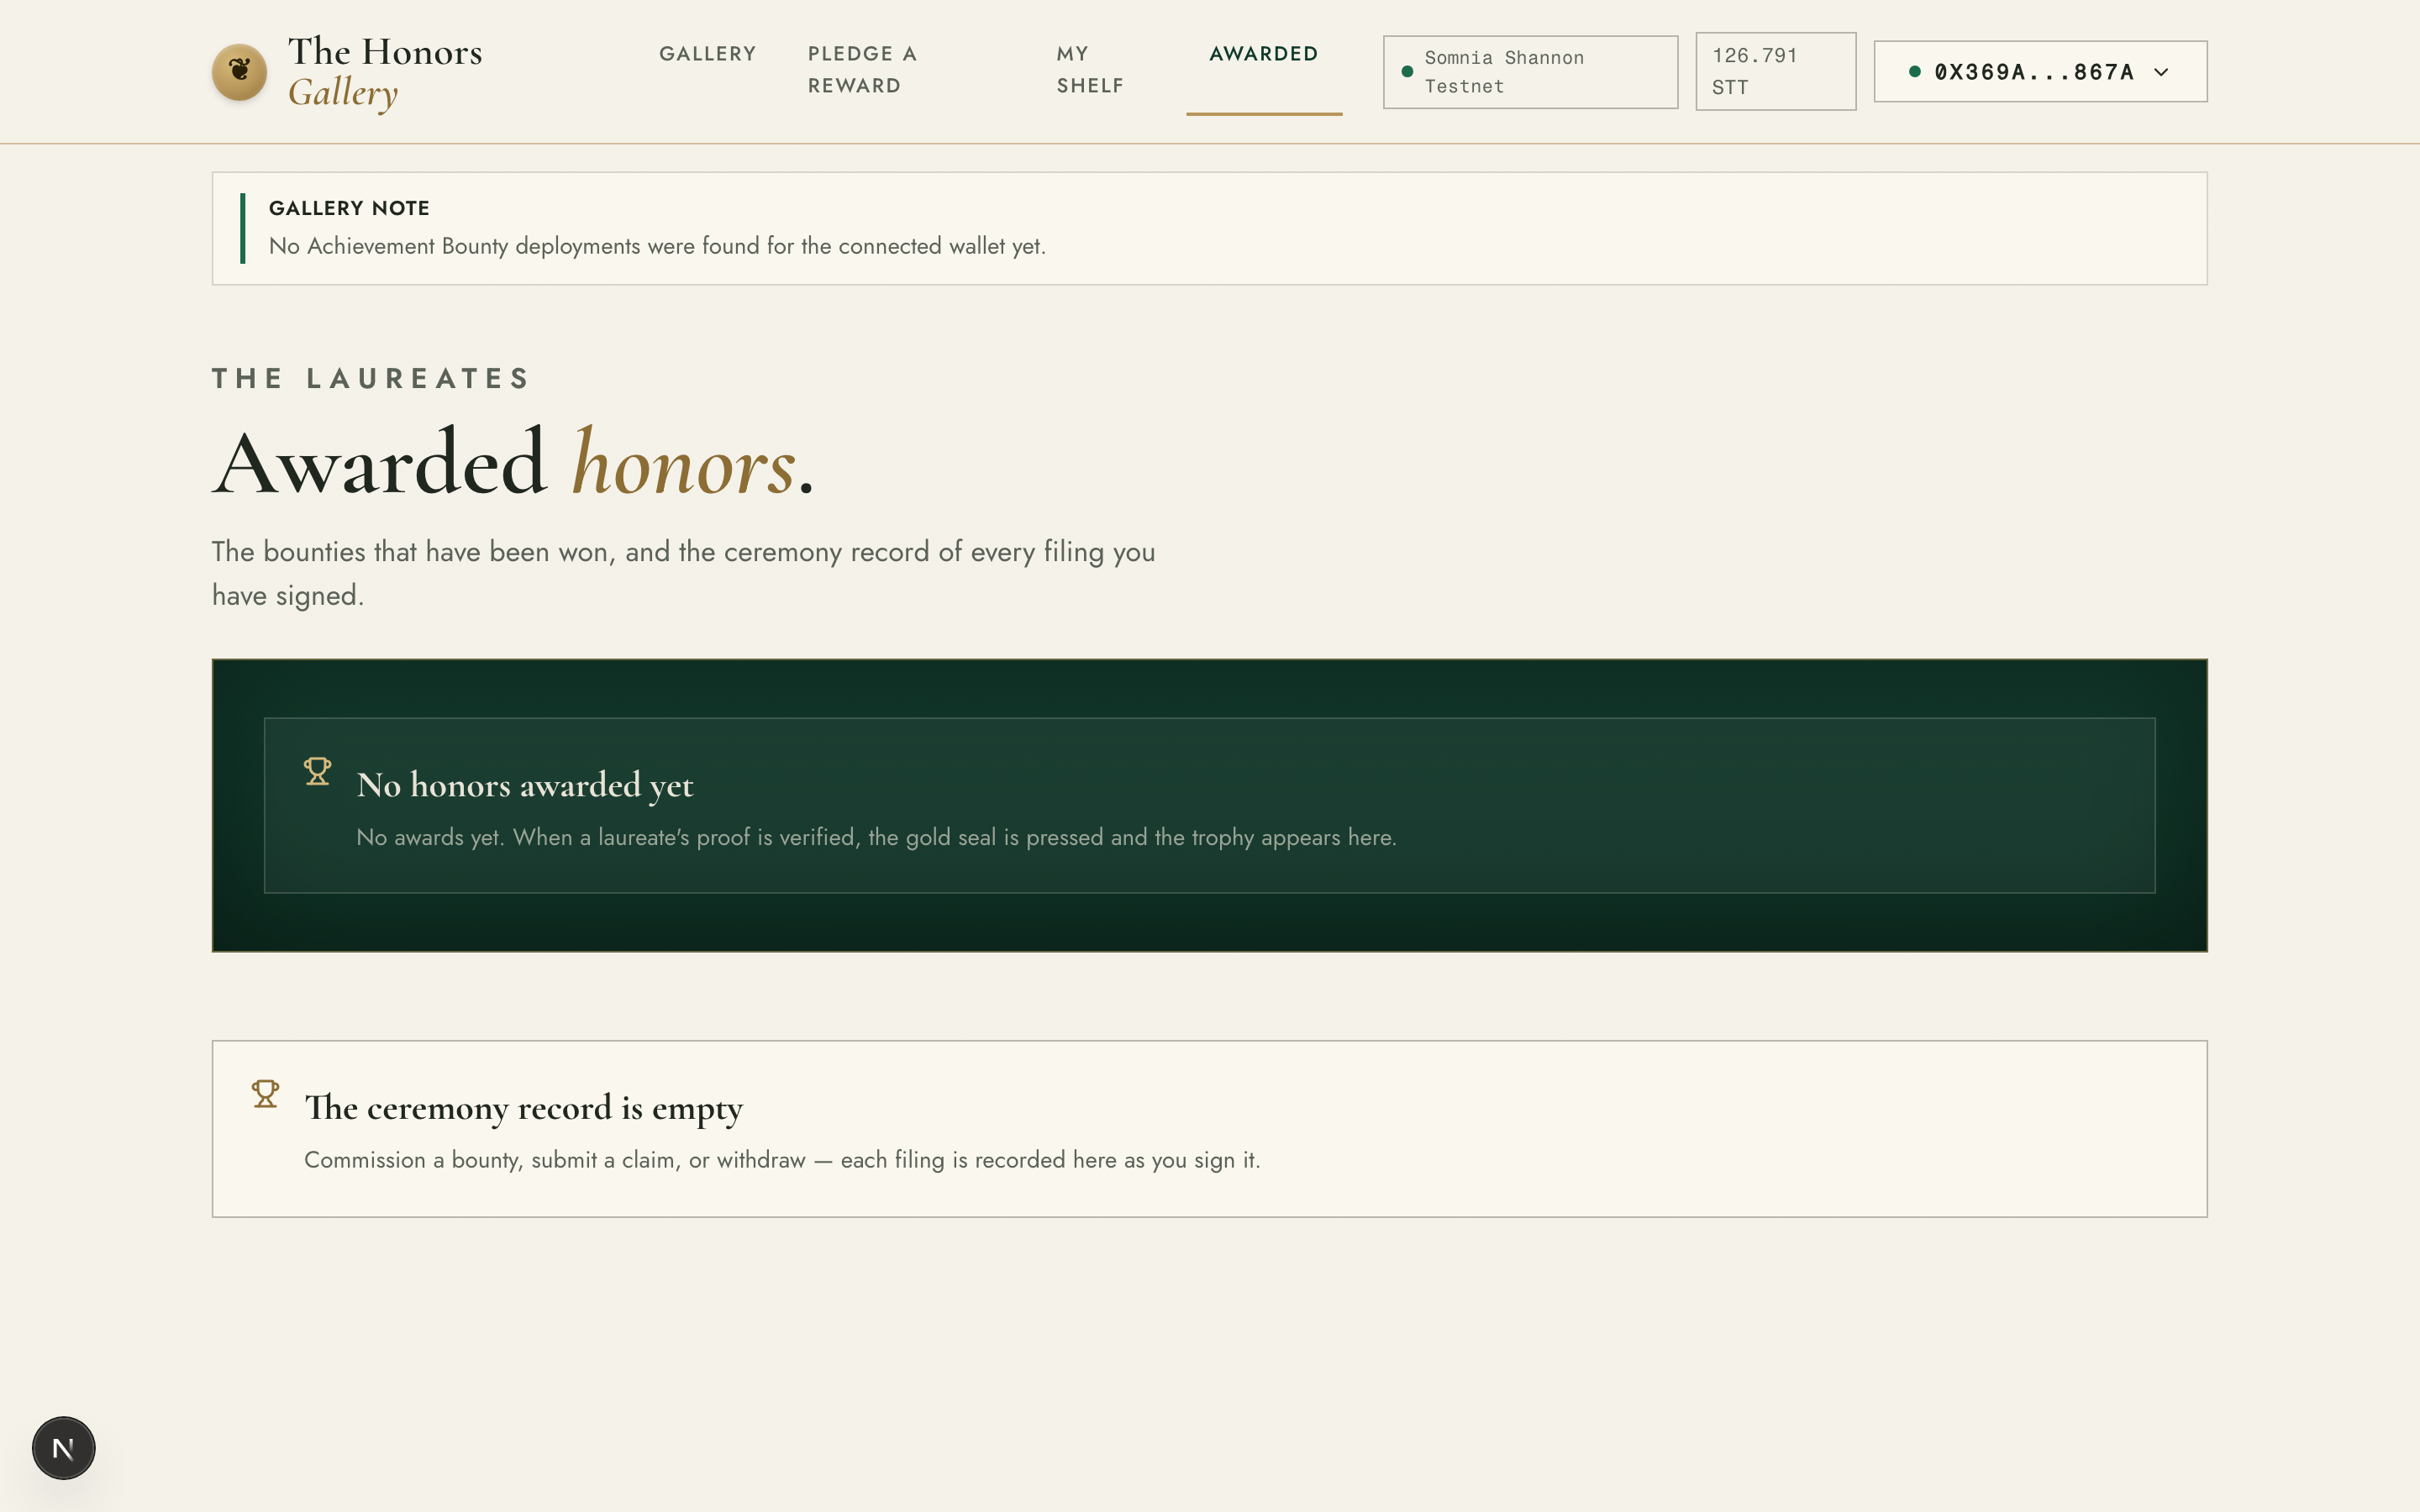Open the Pledge a Reward tab

tap(862, 70)
